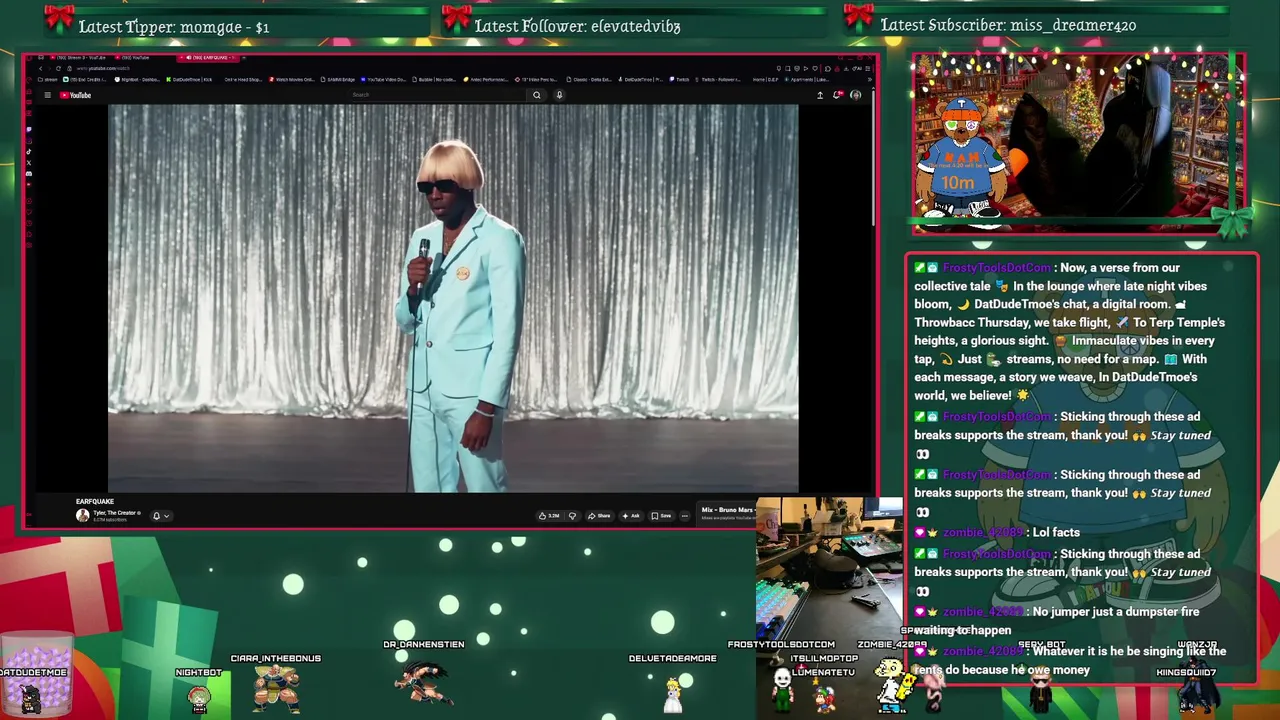Click Latest Tipper: momgae - $1 text
The height and width of the screenshot is (720, 1280).
pyautogui.click(x=173, y=27)
